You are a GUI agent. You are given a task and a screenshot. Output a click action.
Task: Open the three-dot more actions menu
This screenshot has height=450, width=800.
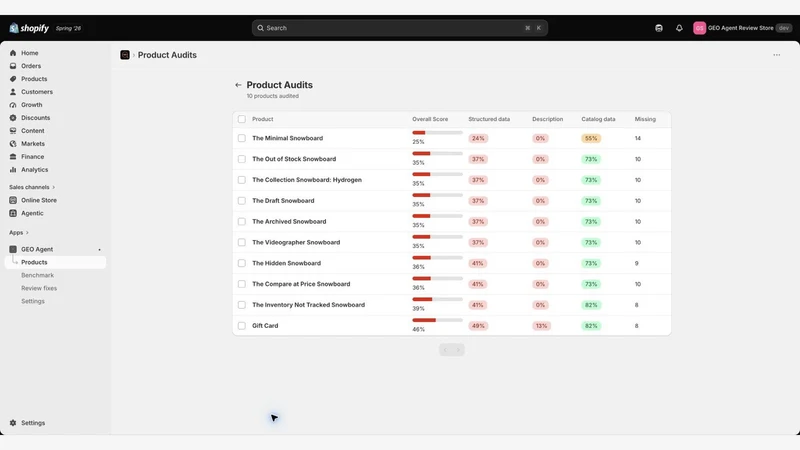(x=777, y=55)
